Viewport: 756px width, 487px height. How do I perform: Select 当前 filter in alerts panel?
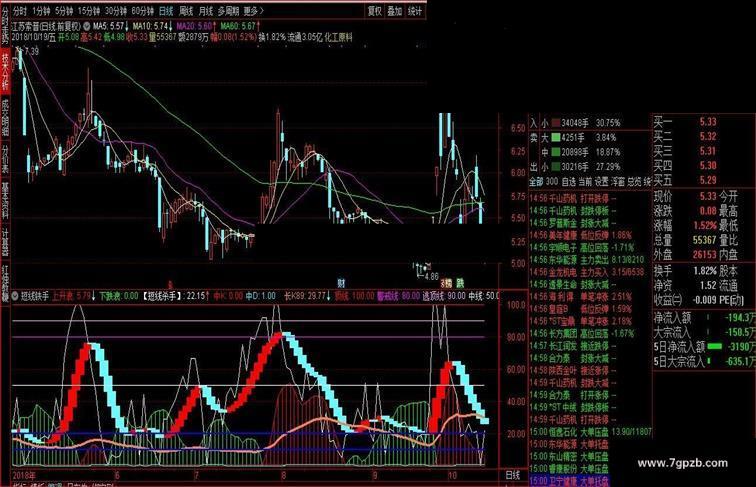click(x=585, y=182)
